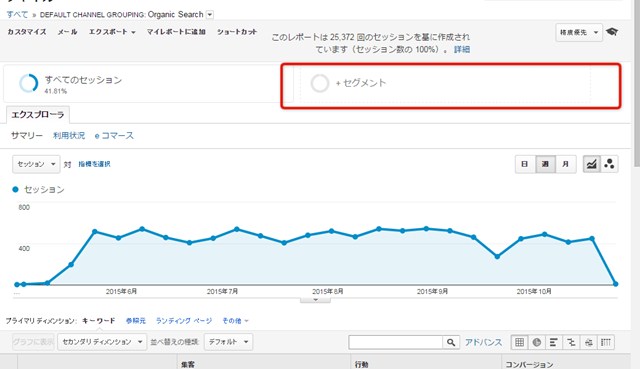Click the メール menu item

(67, 32)
